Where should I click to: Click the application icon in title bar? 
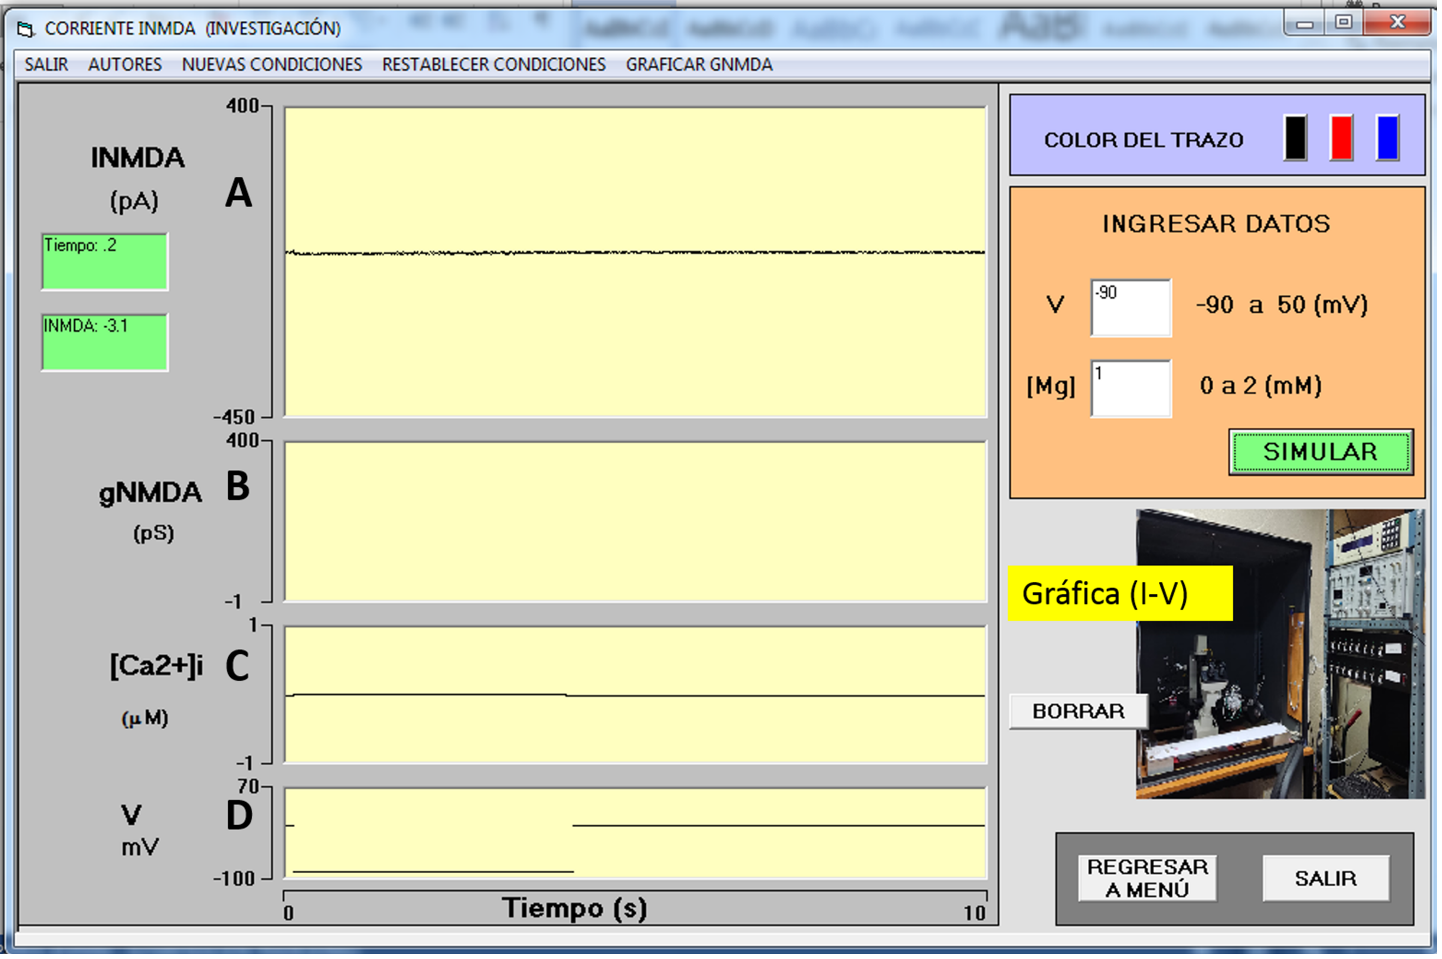point(26,29)
